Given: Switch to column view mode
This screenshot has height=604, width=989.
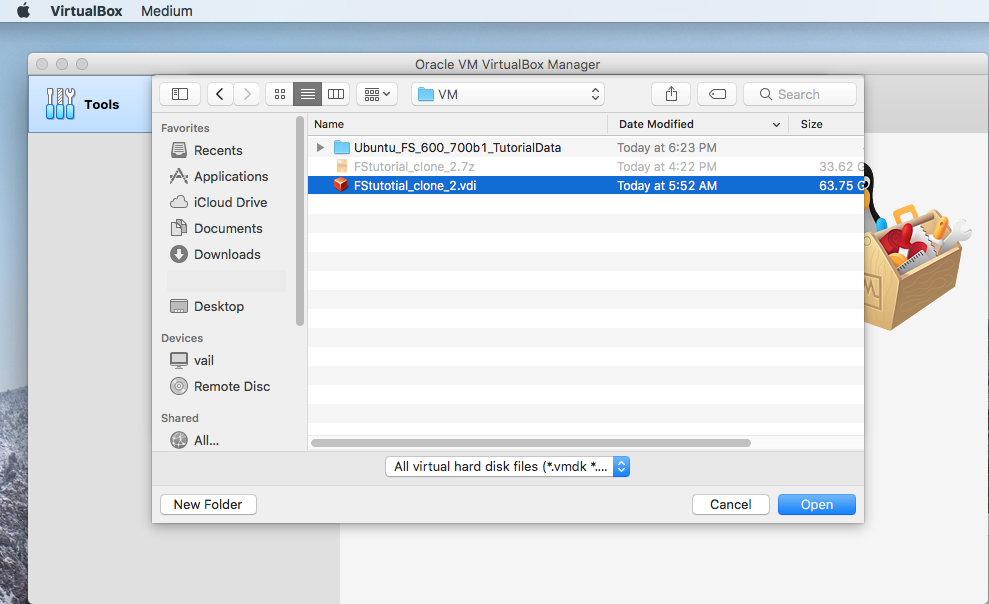Looking at the screenshot, I should [x=336, y=94].
